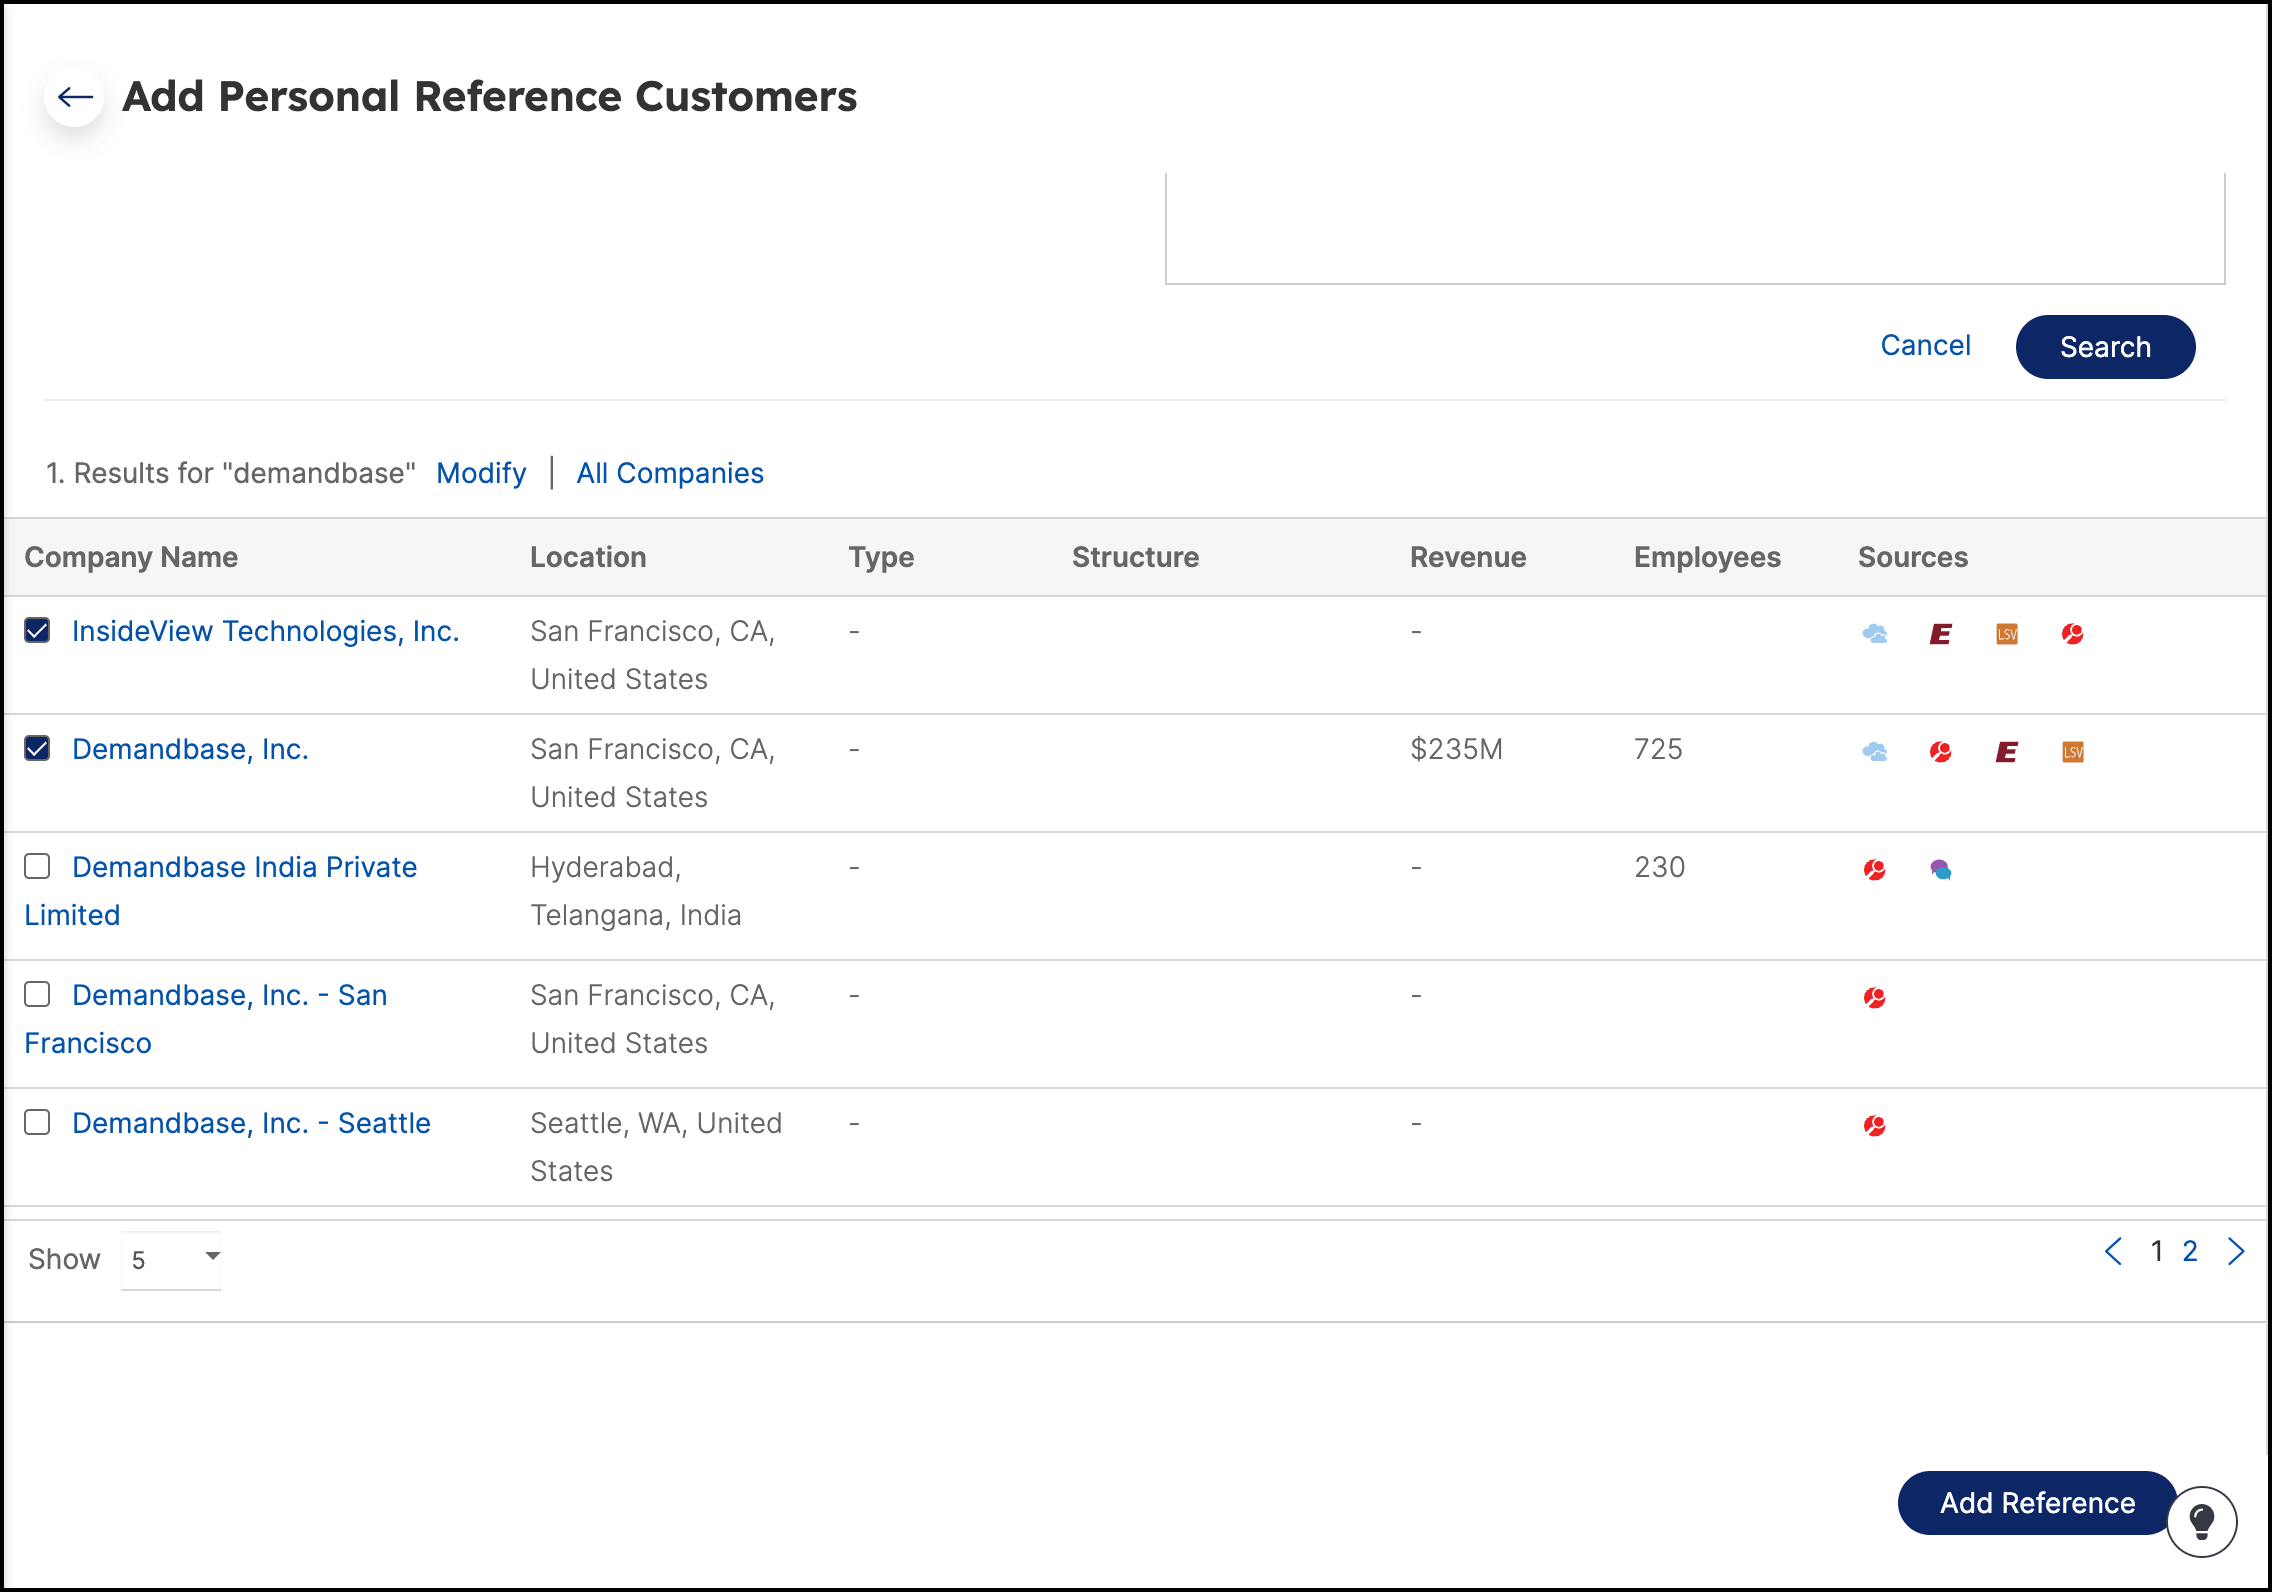Click the Location column header
The width and height of the screenshot is (2272, 1592).
(588, 557)
